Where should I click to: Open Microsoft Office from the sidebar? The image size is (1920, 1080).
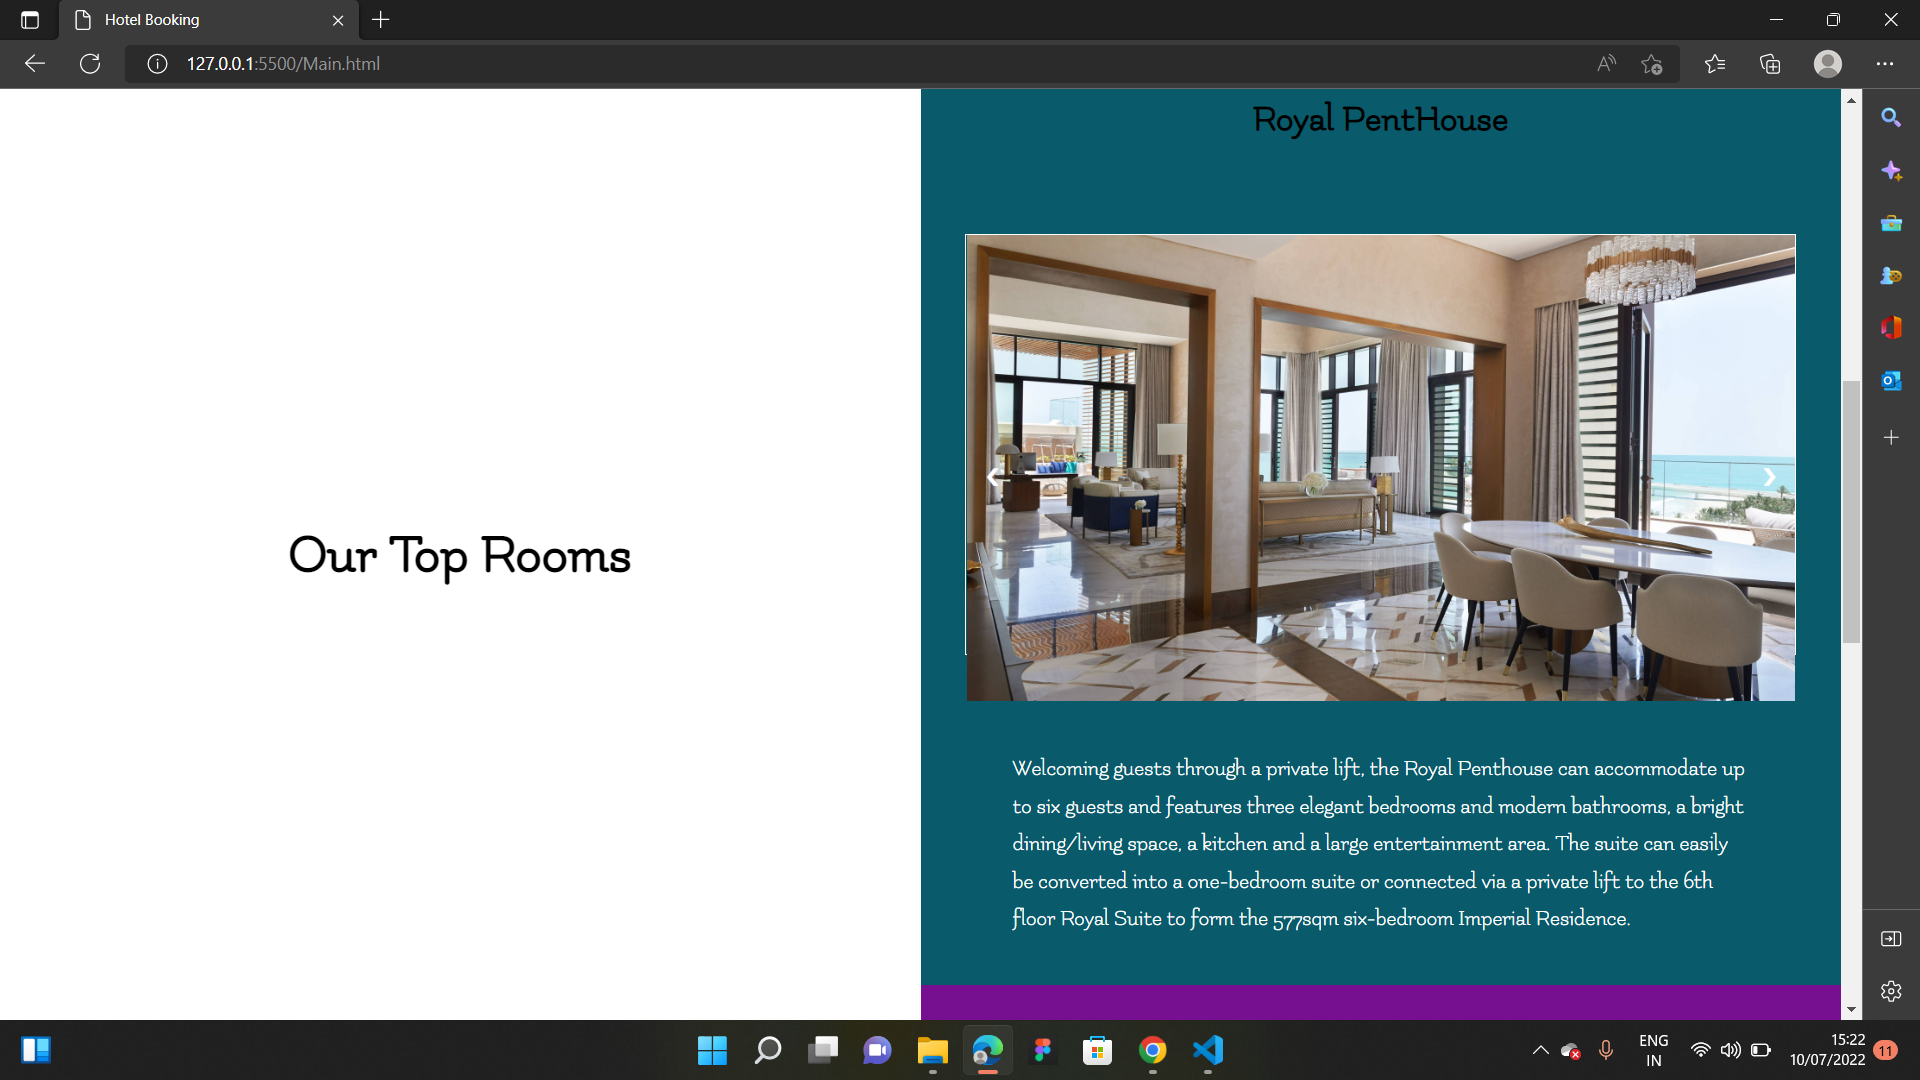[x=1891, y=327]
